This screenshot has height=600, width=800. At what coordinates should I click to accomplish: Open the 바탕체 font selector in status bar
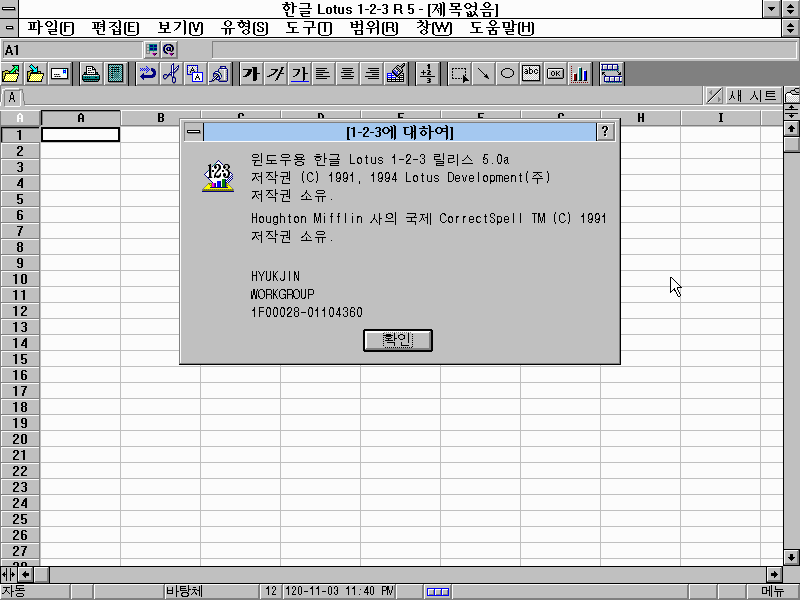[x=211, y=591]
